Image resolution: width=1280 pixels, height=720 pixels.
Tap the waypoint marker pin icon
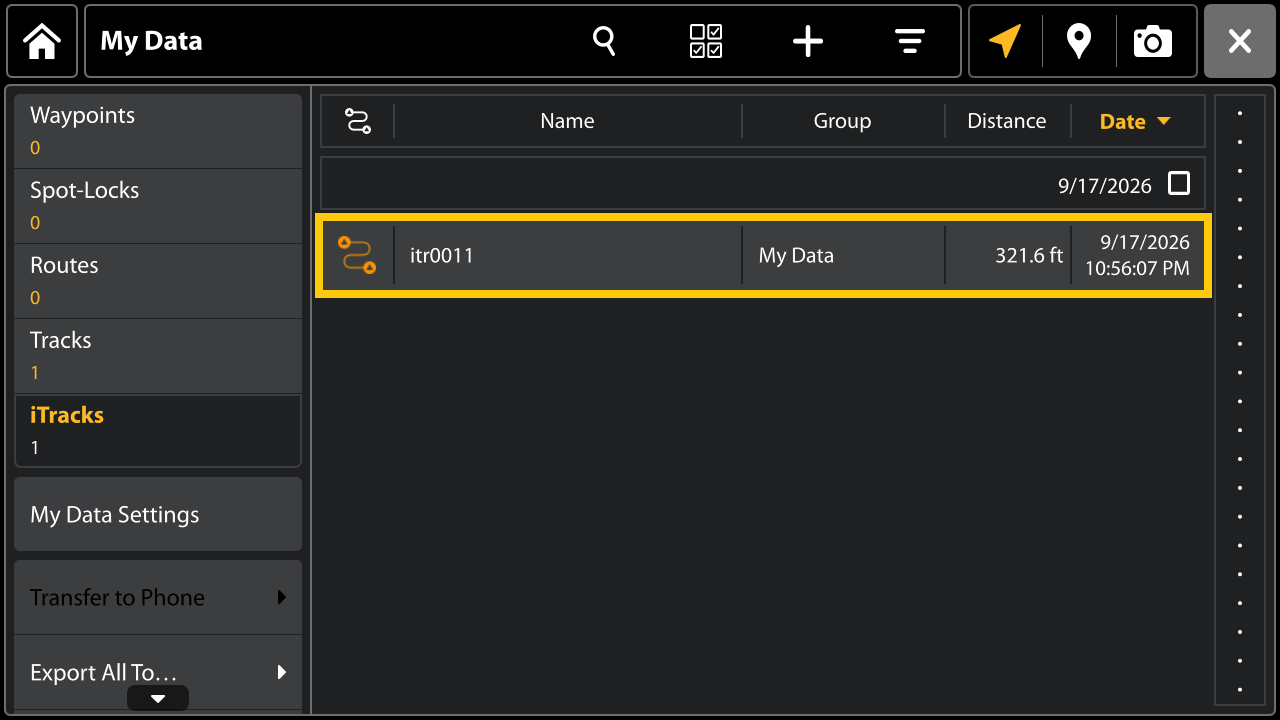[x=1078, y=41]
